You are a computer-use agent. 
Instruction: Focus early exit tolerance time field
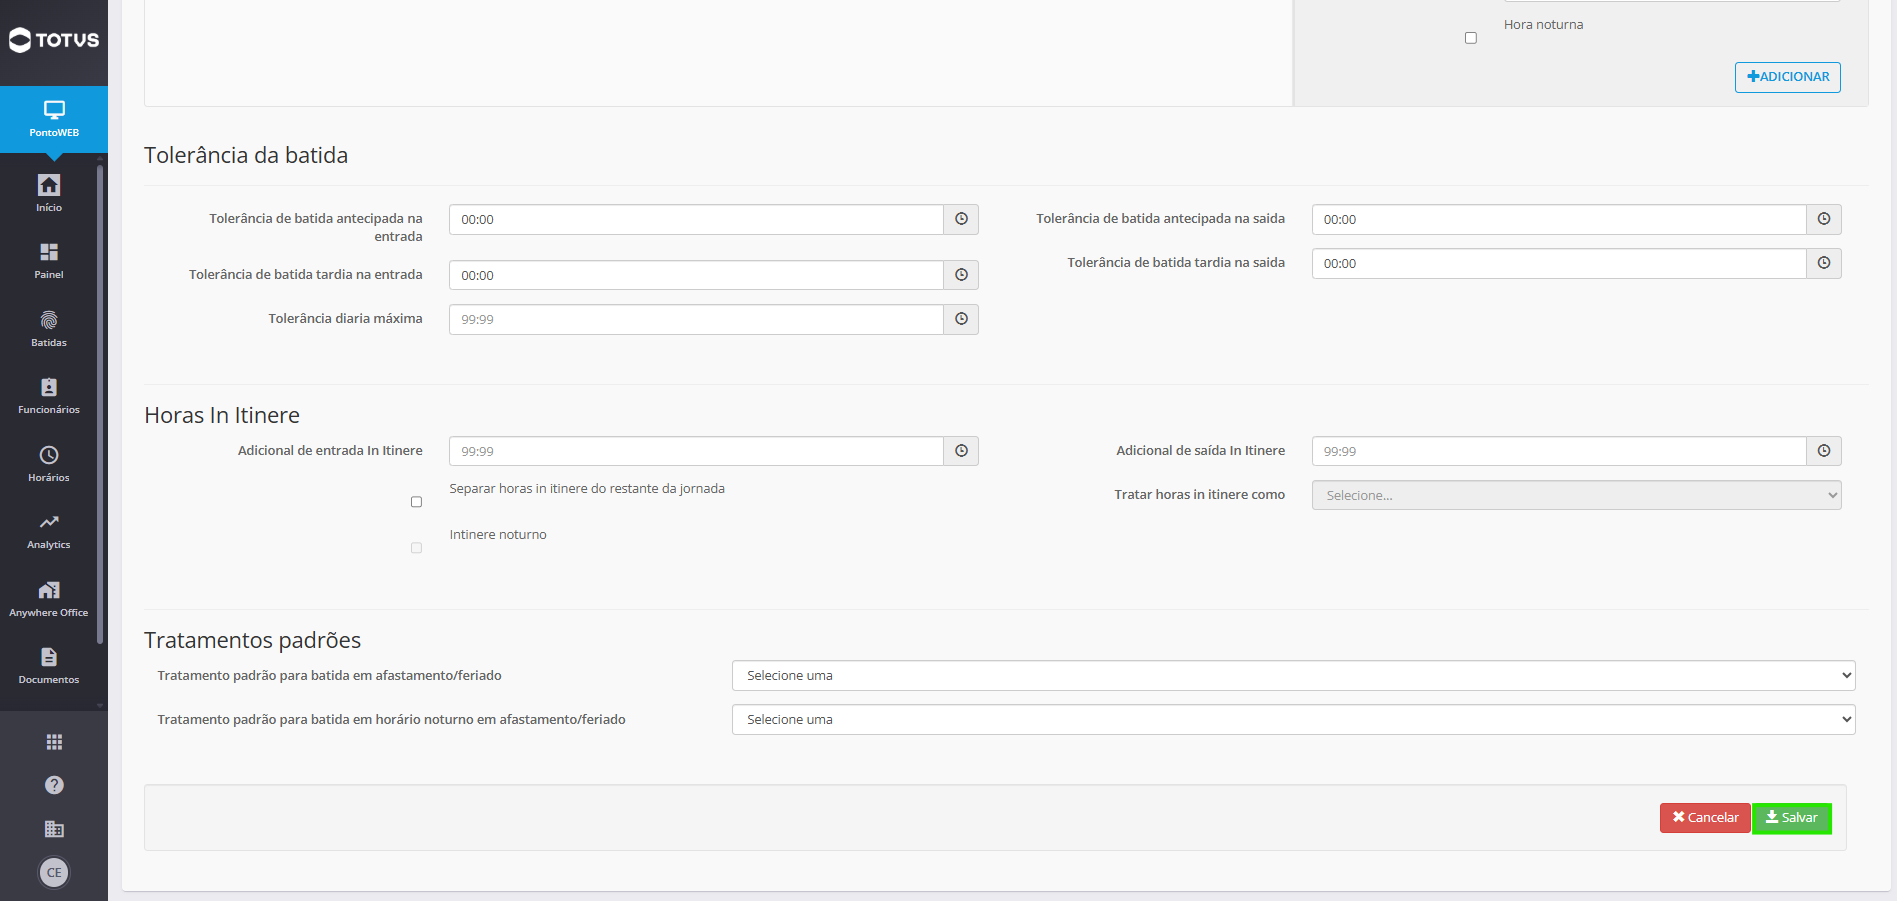tap(1559, 219)
